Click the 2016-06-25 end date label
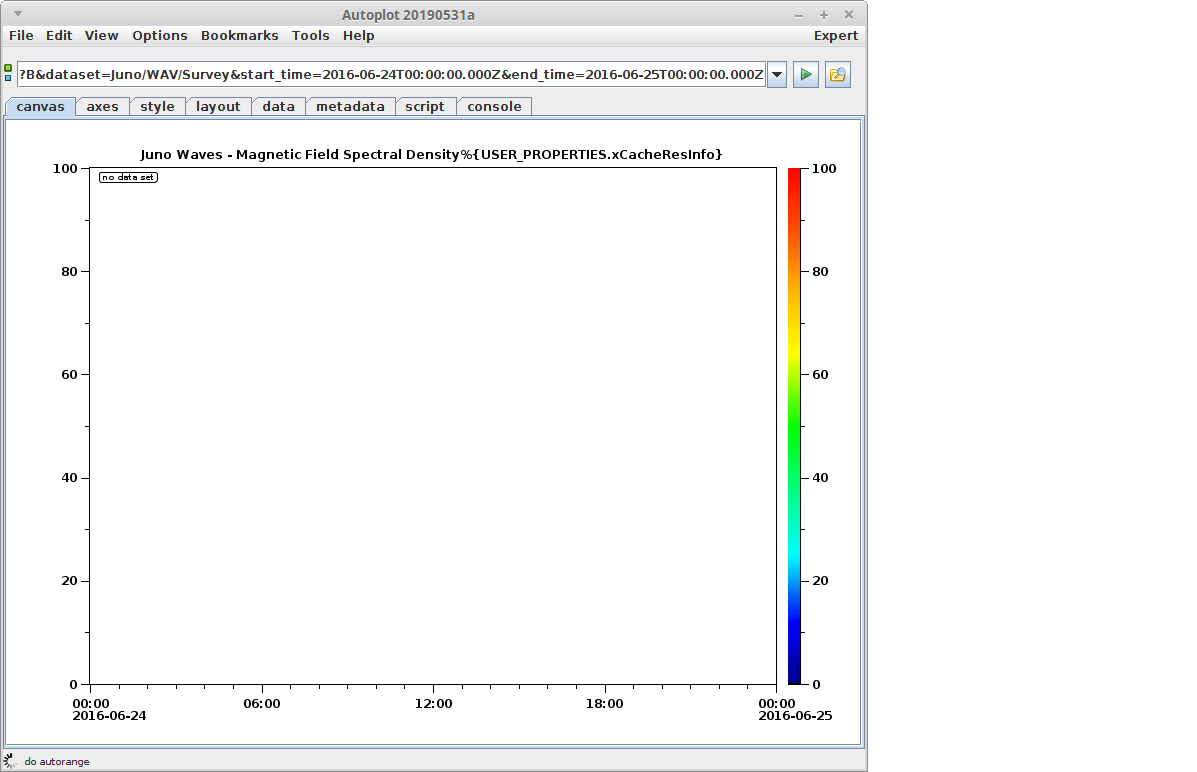Screen dimensions: 1197x772 pos(795,716)
